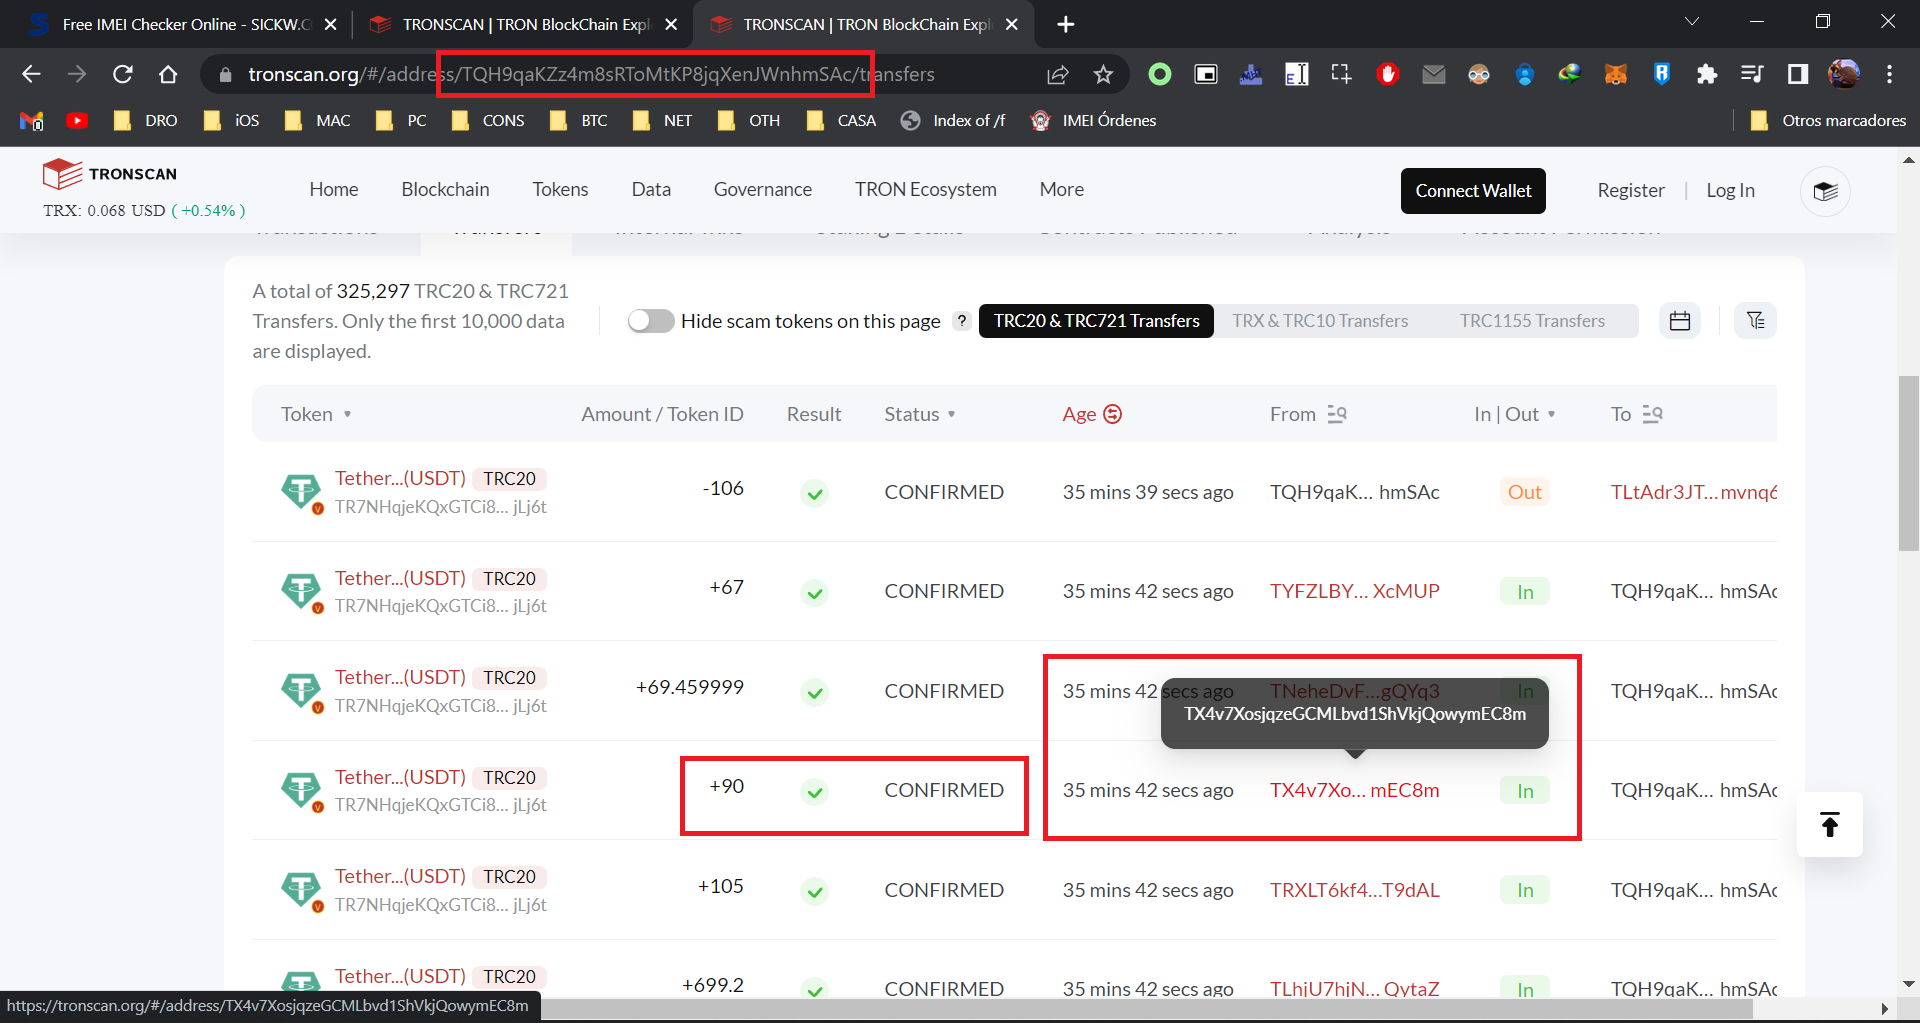Click the +69.459999 amount cell

click(689, 688)
